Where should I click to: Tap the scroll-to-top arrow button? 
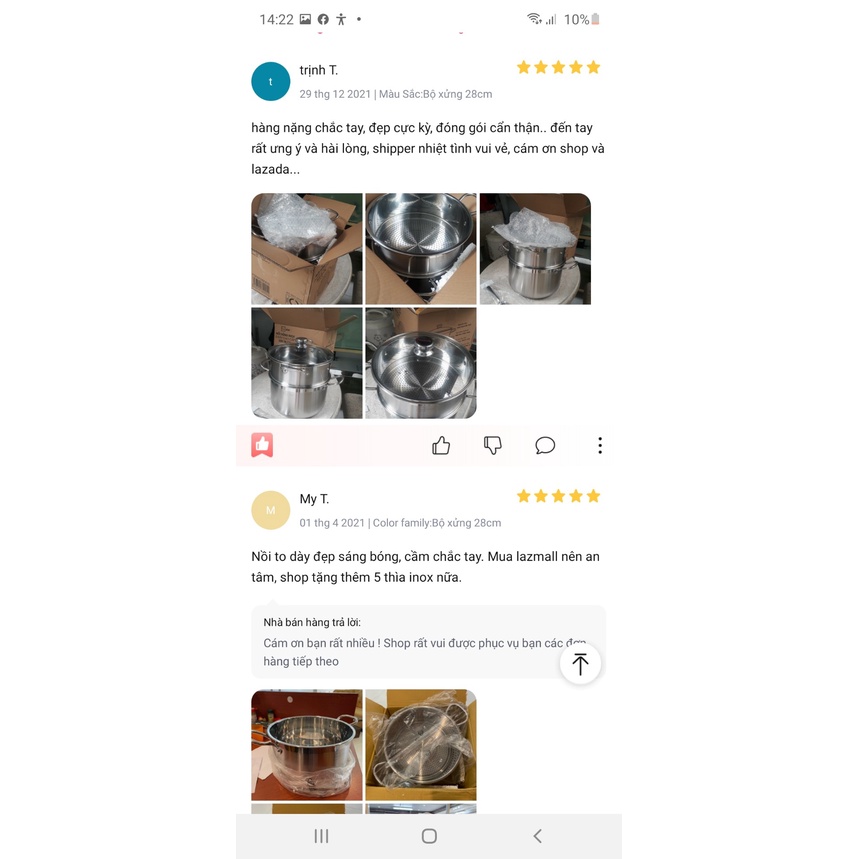click(580, 664)
